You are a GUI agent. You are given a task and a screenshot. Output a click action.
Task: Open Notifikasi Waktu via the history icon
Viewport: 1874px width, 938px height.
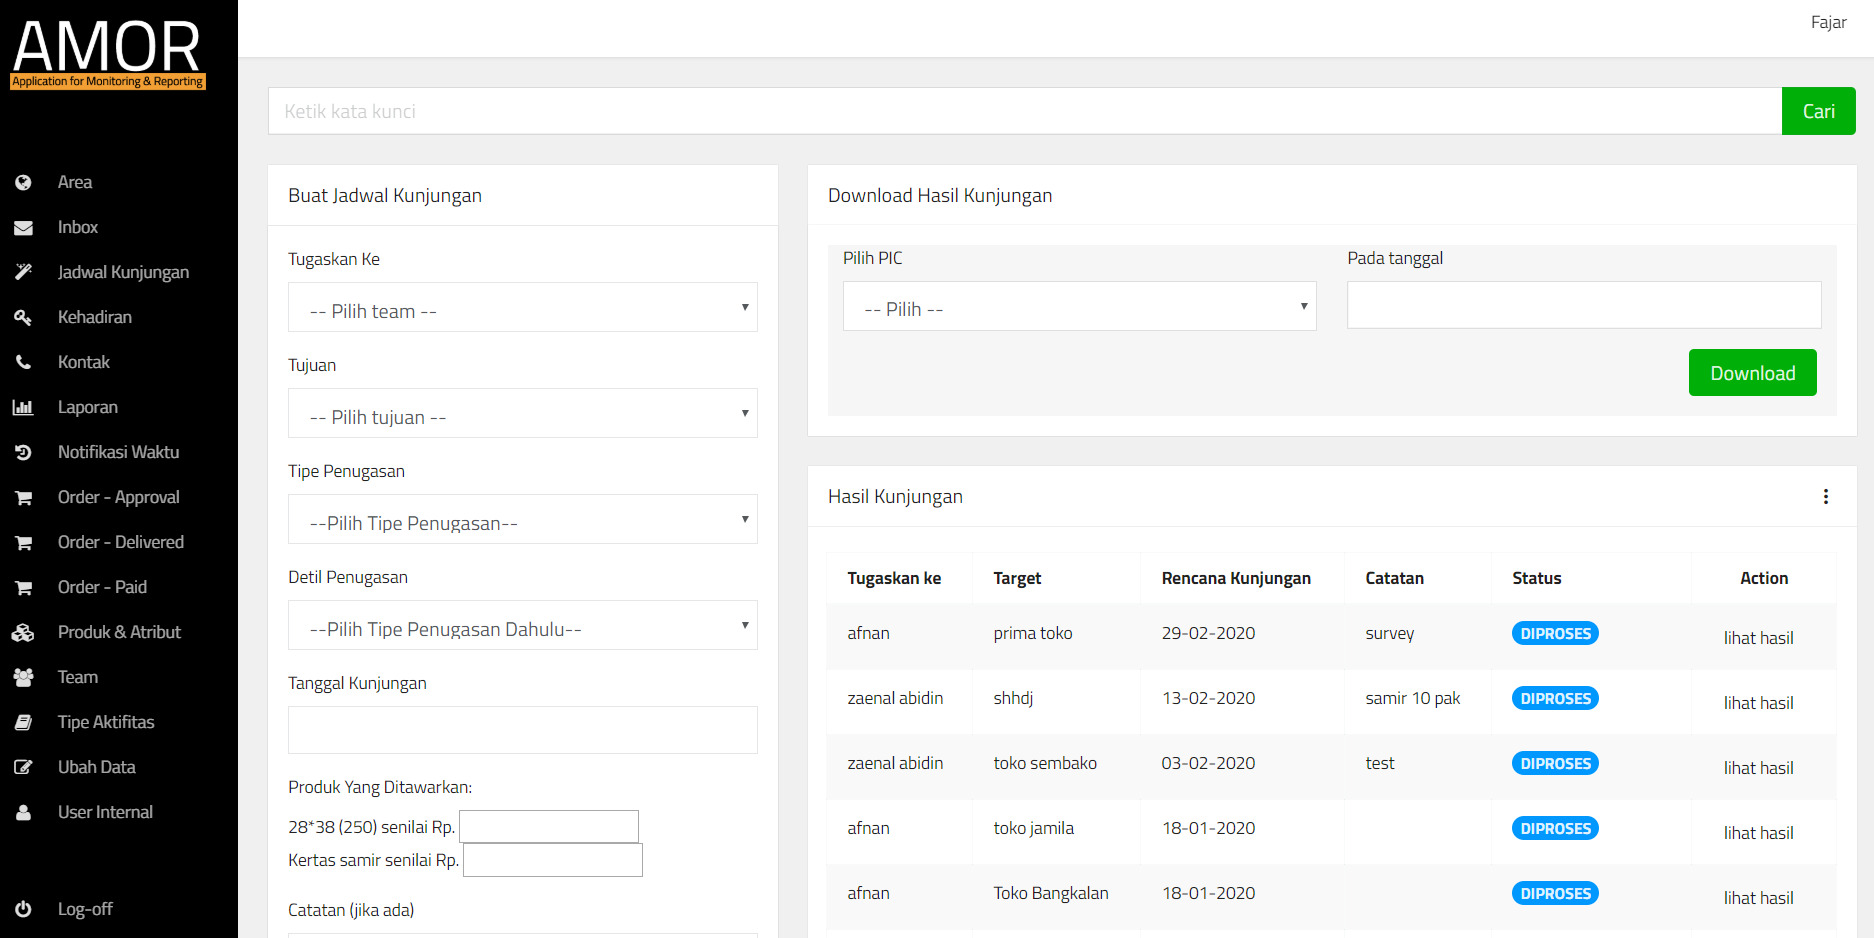(x=23, y=452)
